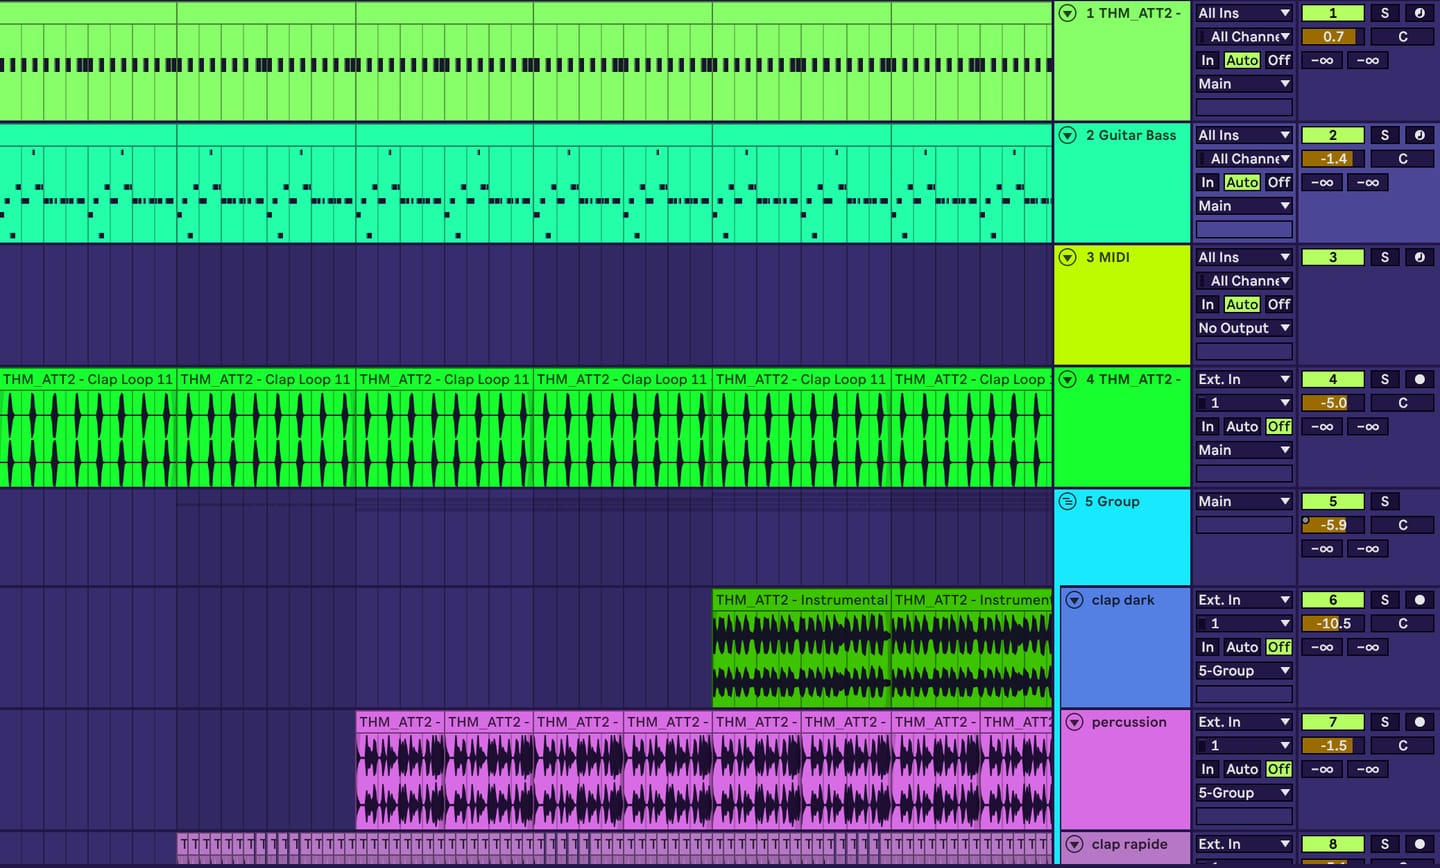
Task: Select the 3 MIDI track title bar
Action: tap(1122, 257)
